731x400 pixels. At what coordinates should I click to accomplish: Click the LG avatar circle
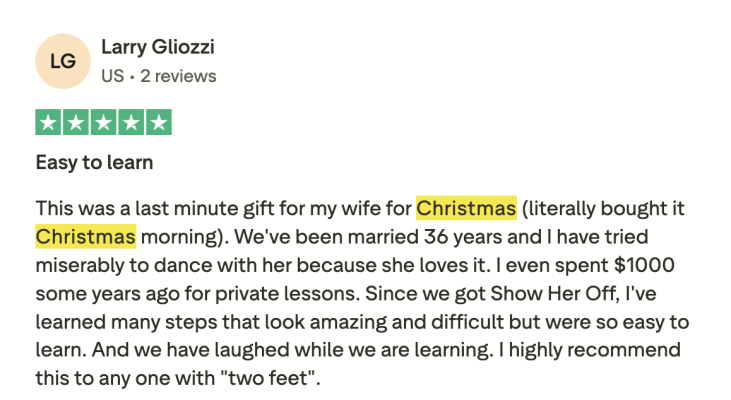(62, 61)
